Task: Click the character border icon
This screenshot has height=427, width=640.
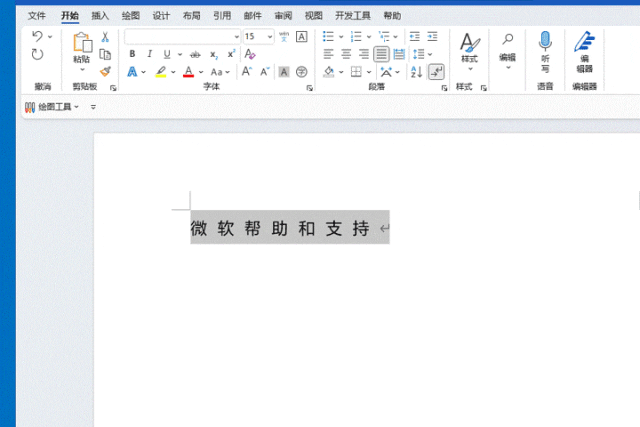Action: (302, 37)
